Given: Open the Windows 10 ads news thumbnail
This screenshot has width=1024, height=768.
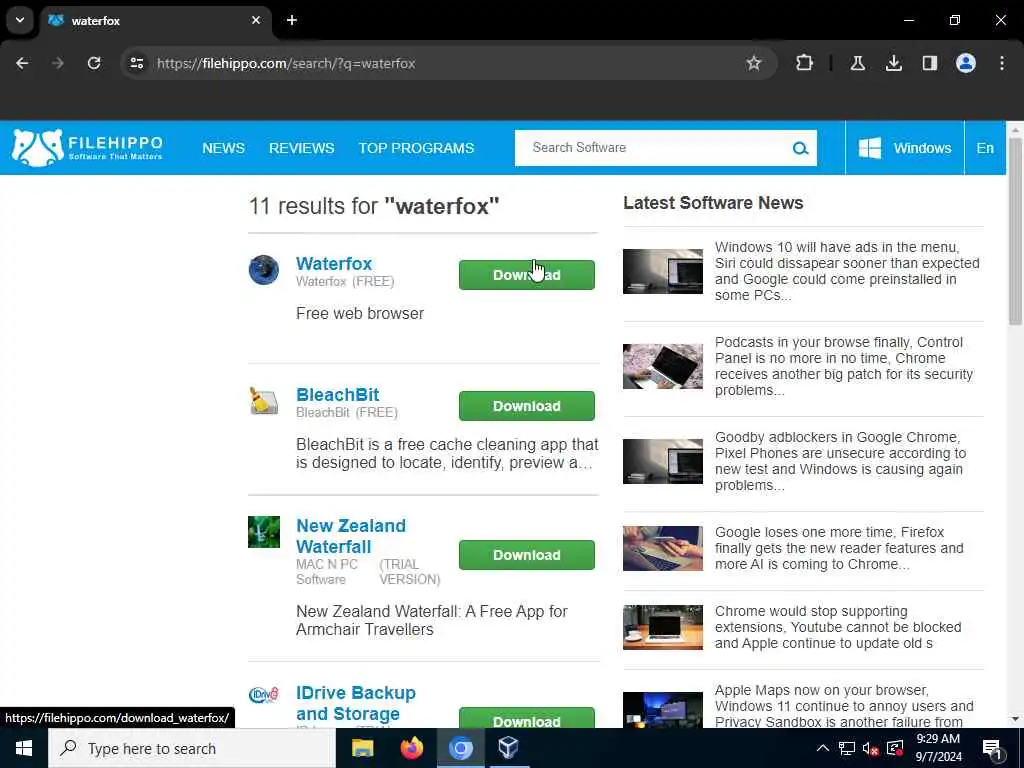Looking at the screenshot, I should click(663, 271).
